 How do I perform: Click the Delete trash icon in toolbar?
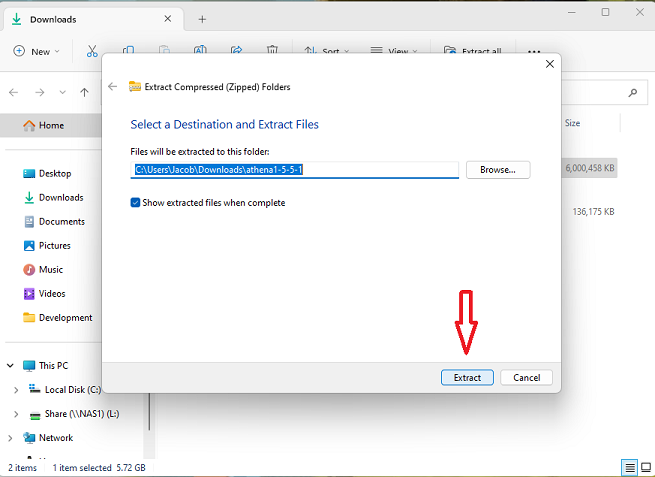pos(274,51)
